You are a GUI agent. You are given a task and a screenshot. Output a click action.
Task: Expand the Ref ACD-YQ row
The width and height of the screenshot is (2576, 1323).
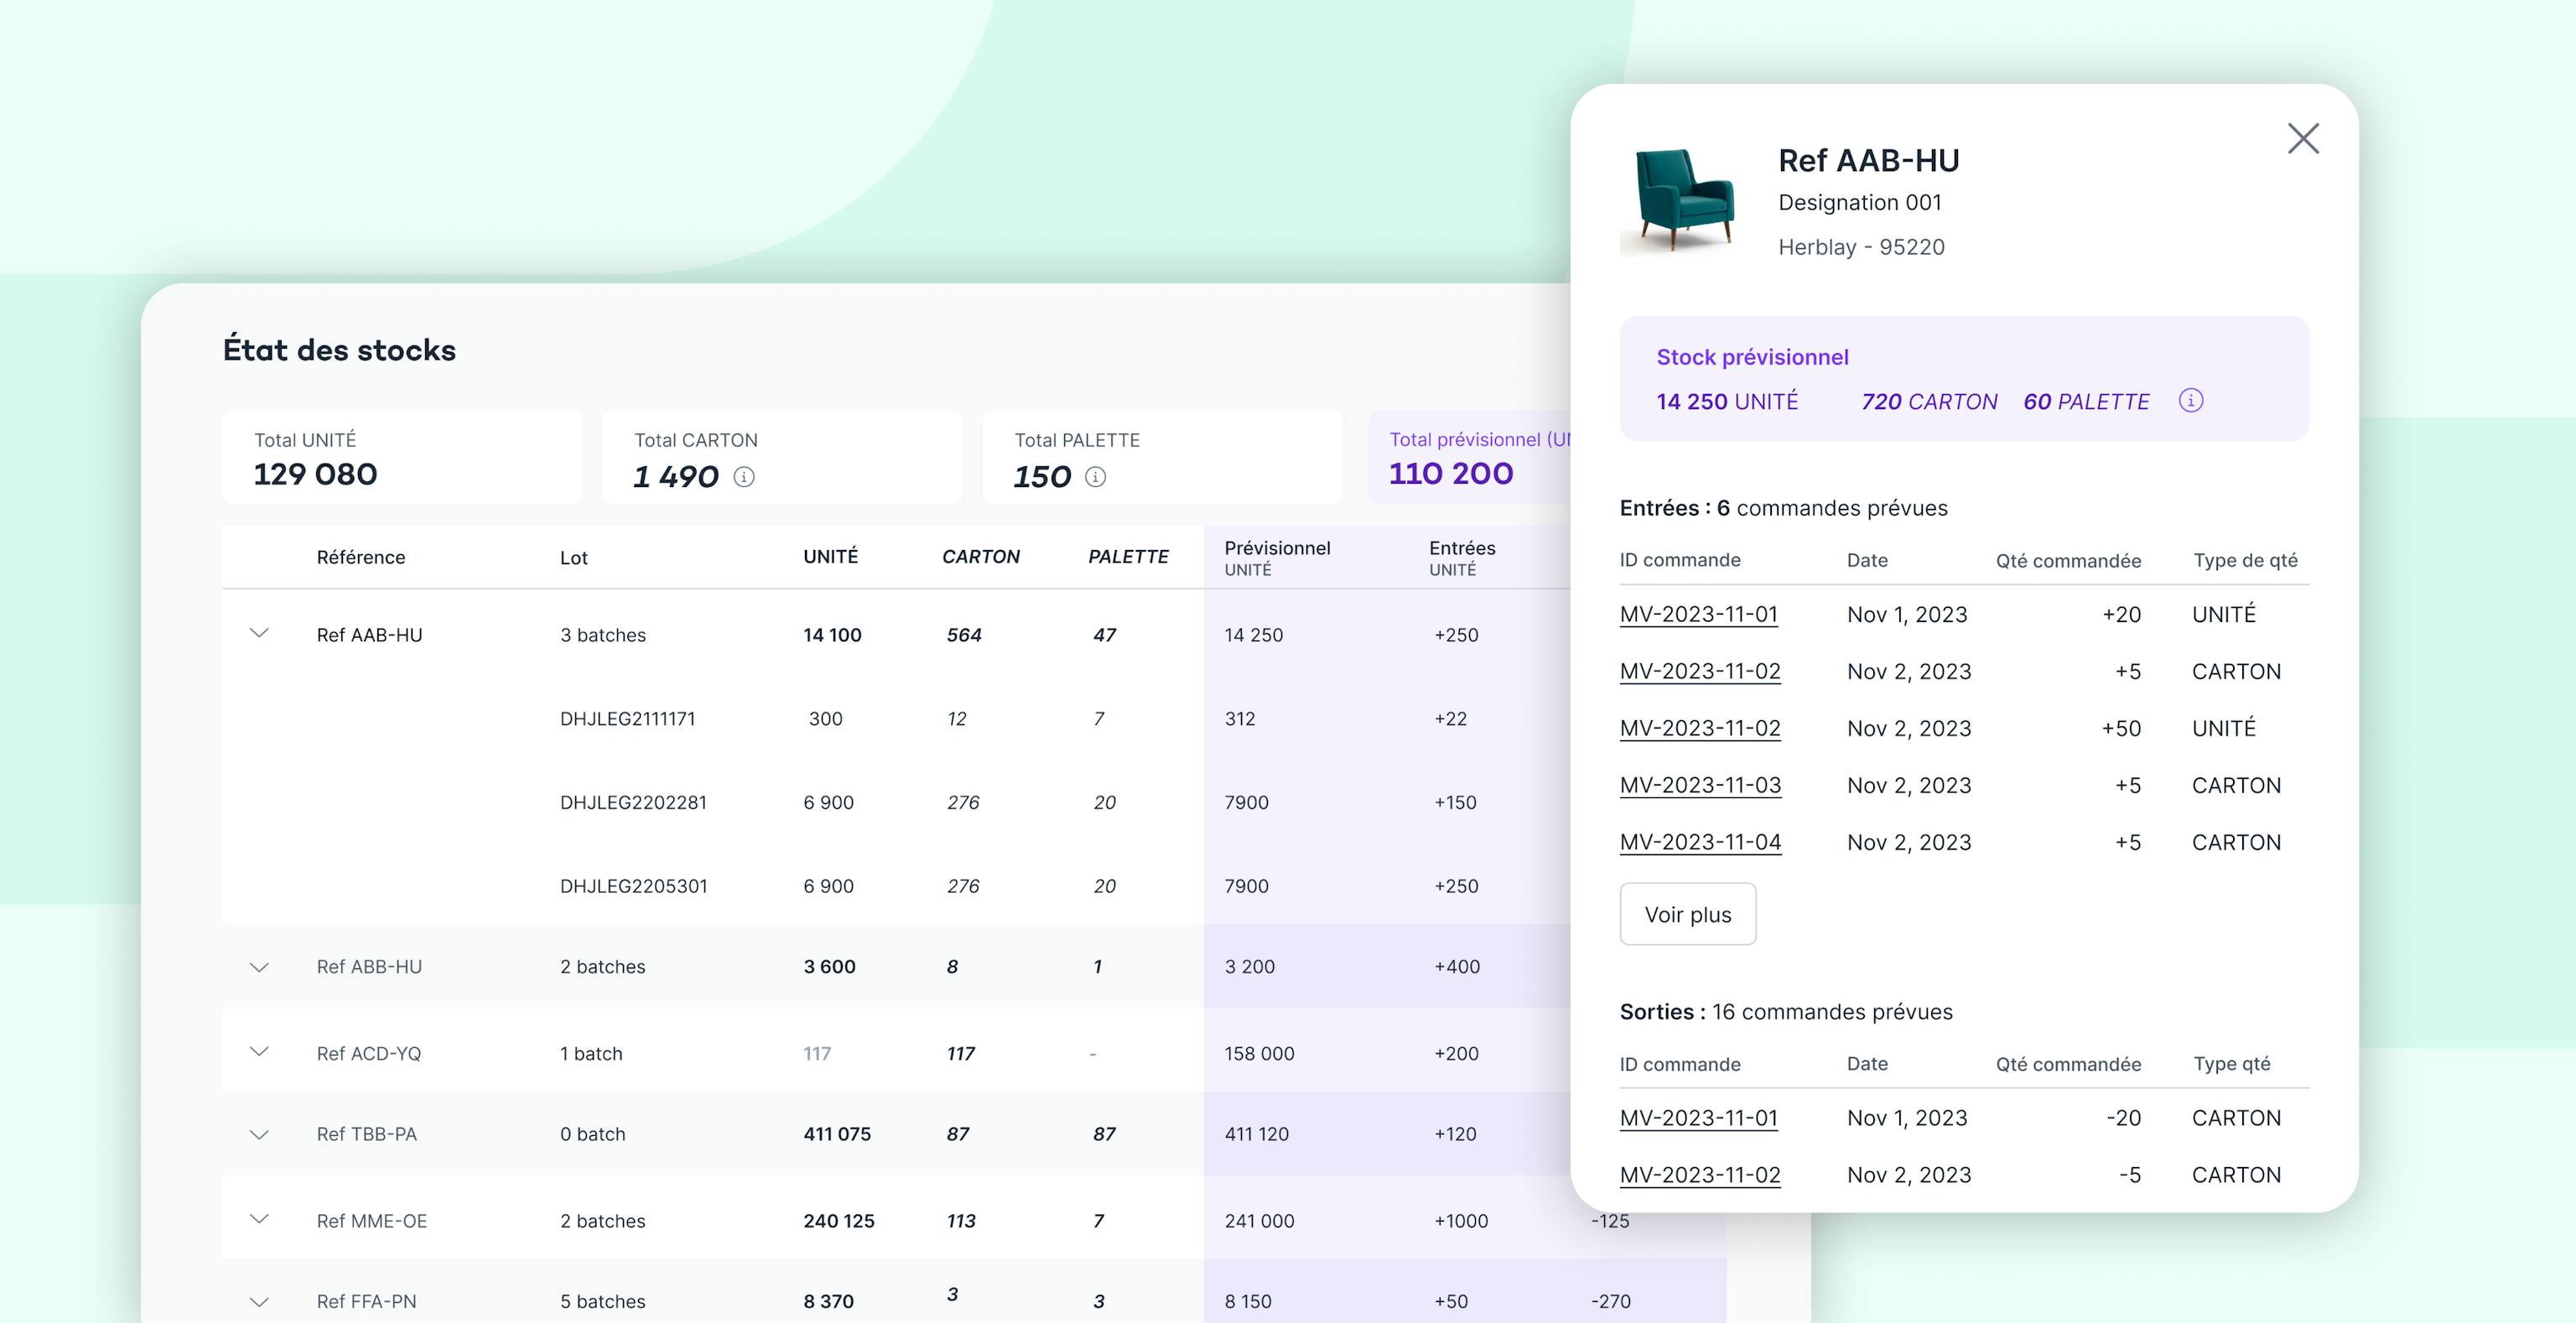pos(259,1052)
